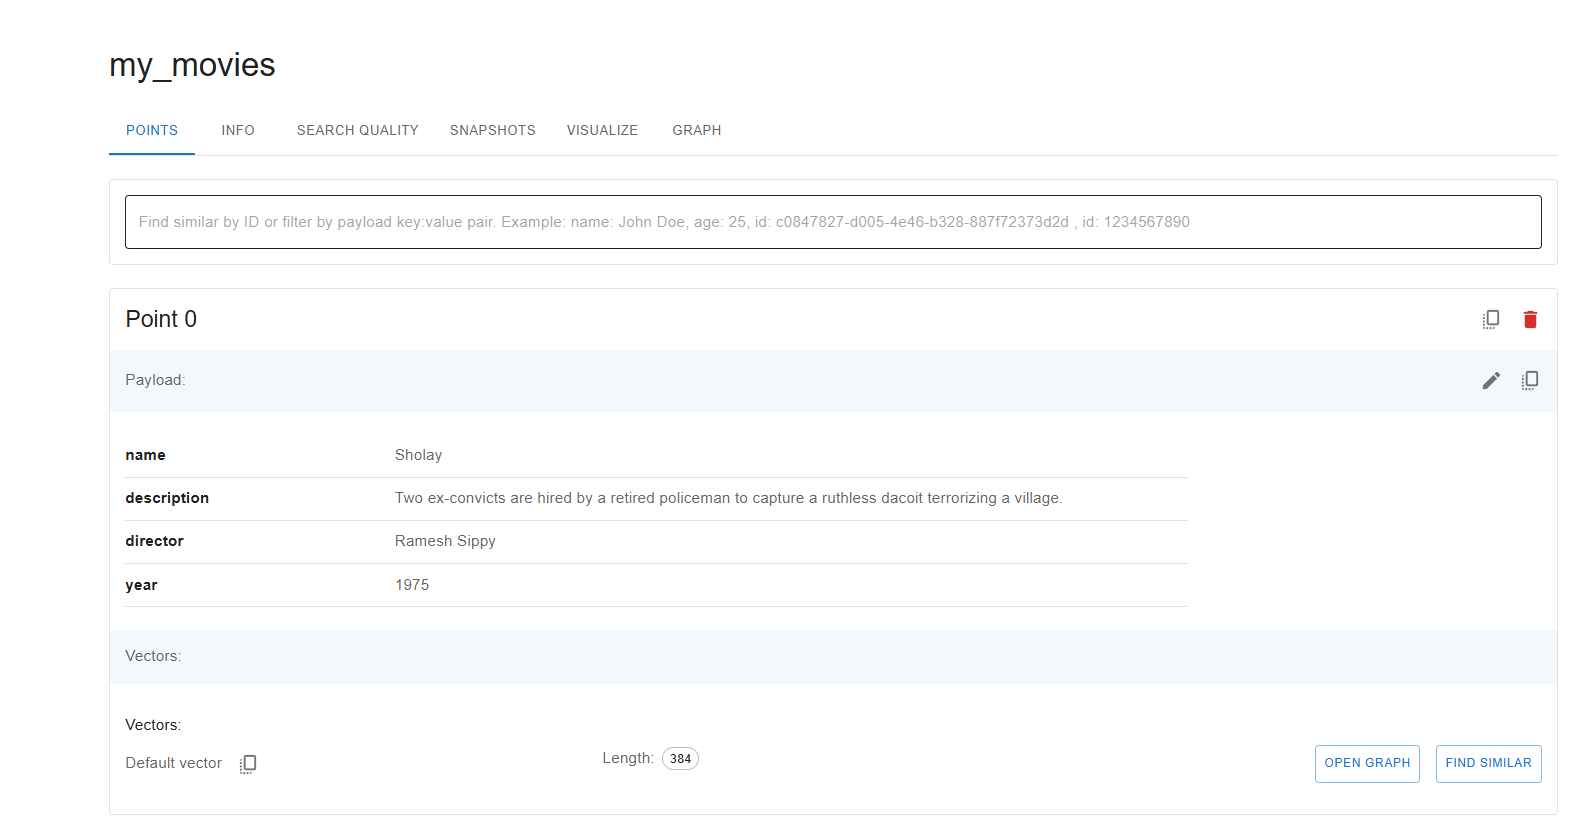This screenshot has width=1578, height=834.
Task: Select the movie name value Sholay
Action: (418, 455)
